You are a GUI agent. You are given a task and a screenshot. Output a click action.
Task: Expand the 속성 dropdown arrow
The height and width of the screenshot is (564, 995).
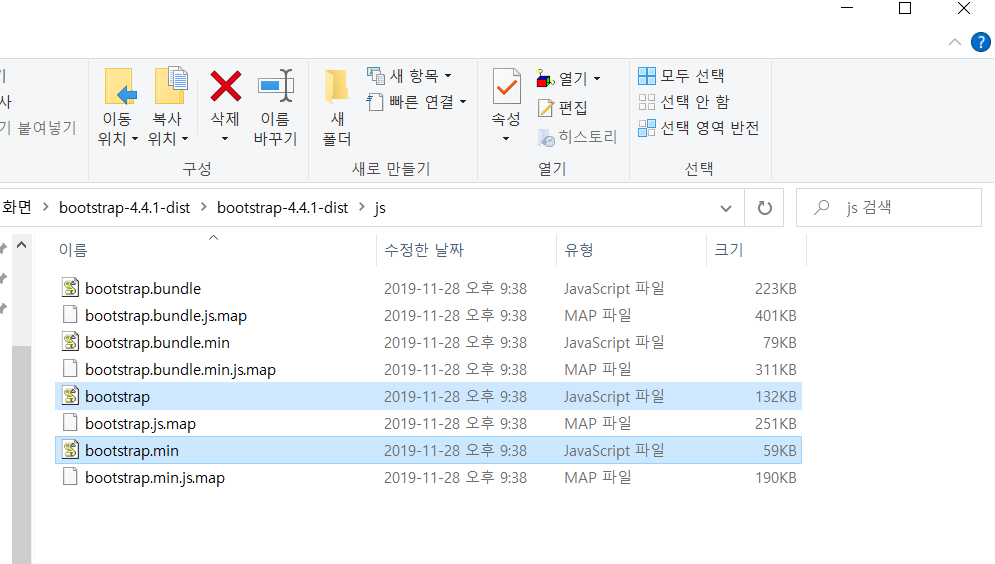click(x=506, y=139)
